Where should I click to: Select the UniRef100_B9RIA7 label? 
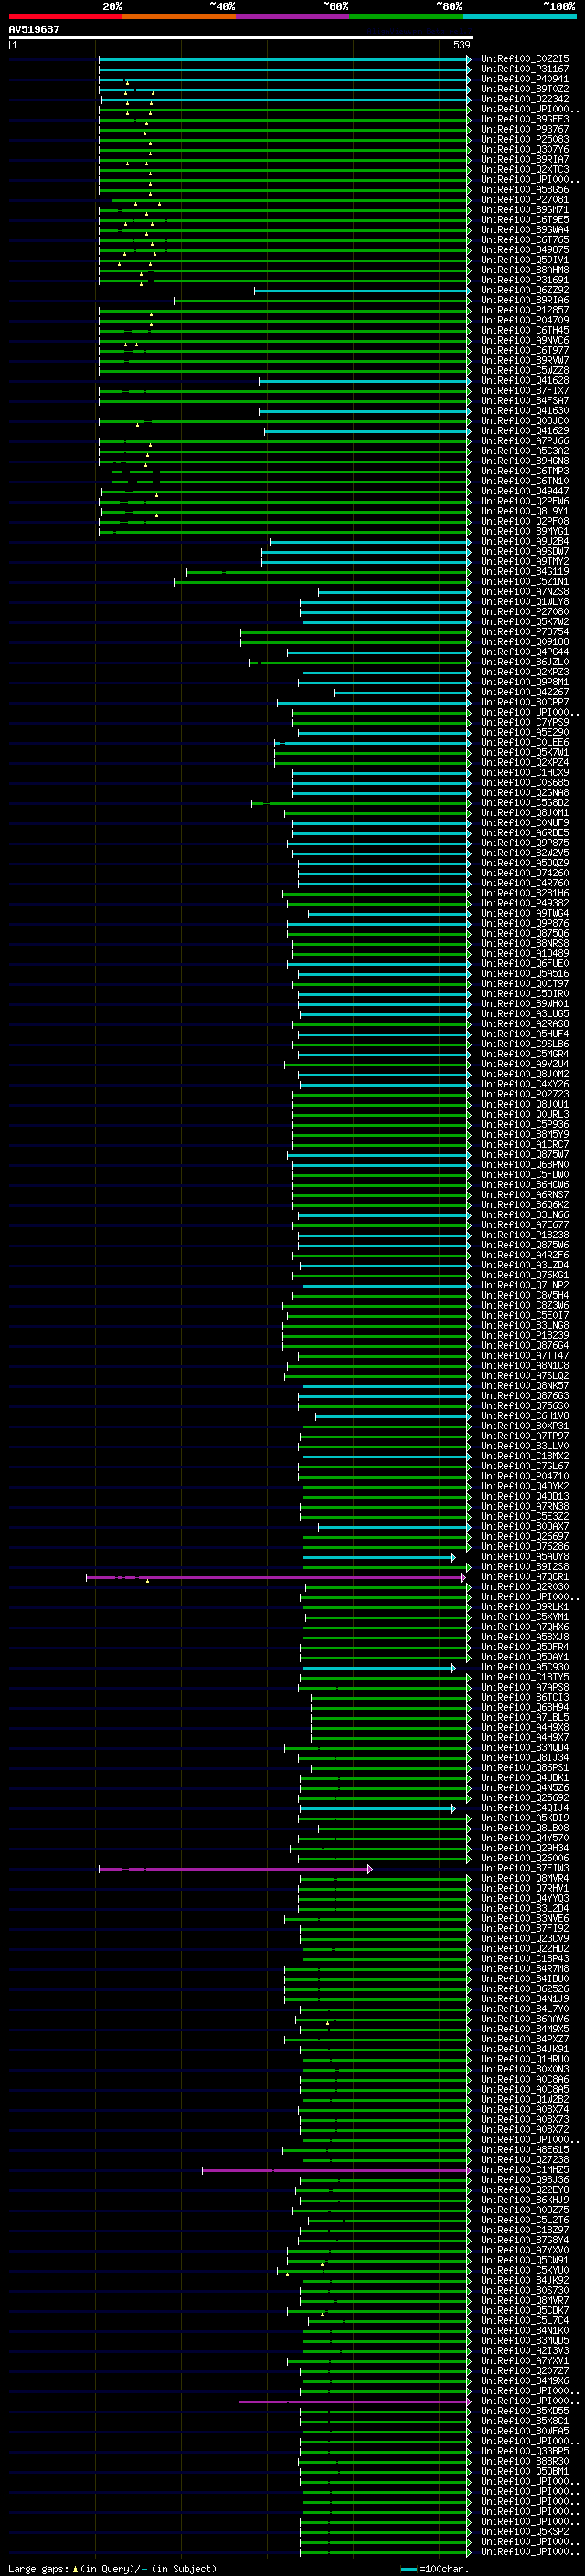[x=525, y=159]
